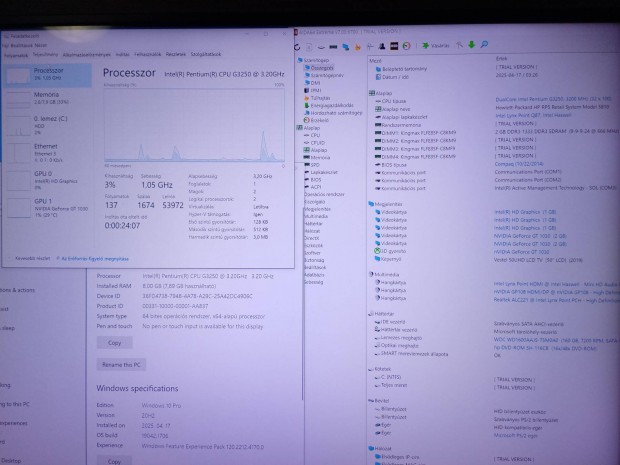Open the Erőforrás-figyelő megnyitása link
620x465 pixels.
coord(93,259)
